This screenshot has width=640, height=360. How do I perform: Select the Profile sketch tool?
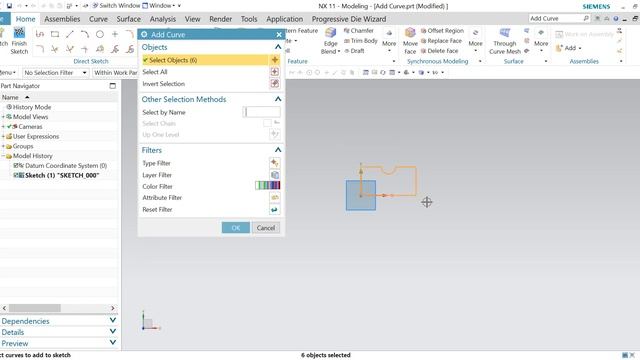40,34
